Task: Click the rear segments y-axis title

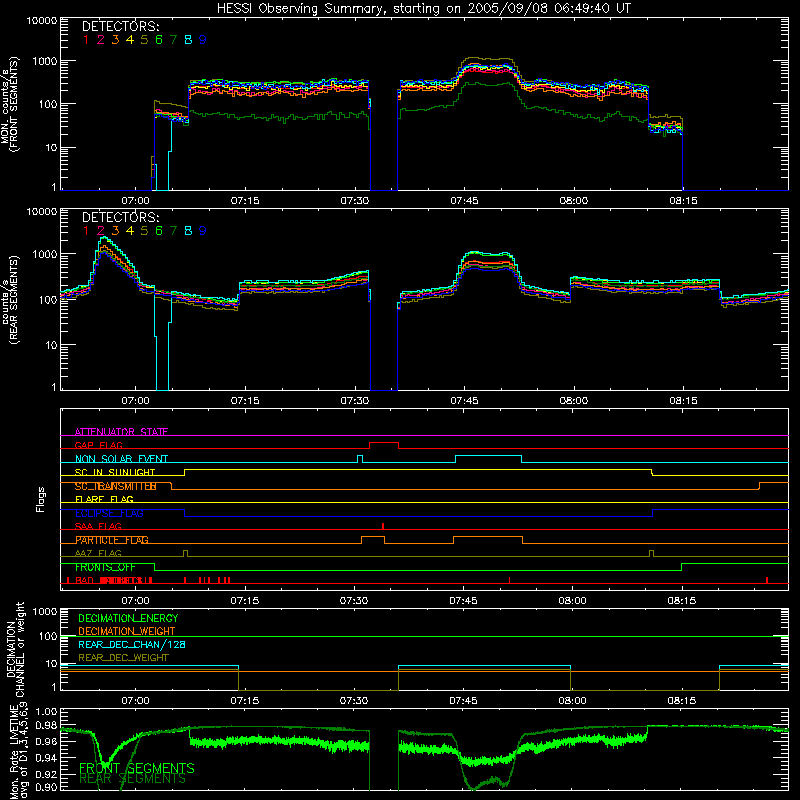Action: [x=9, y=299]
